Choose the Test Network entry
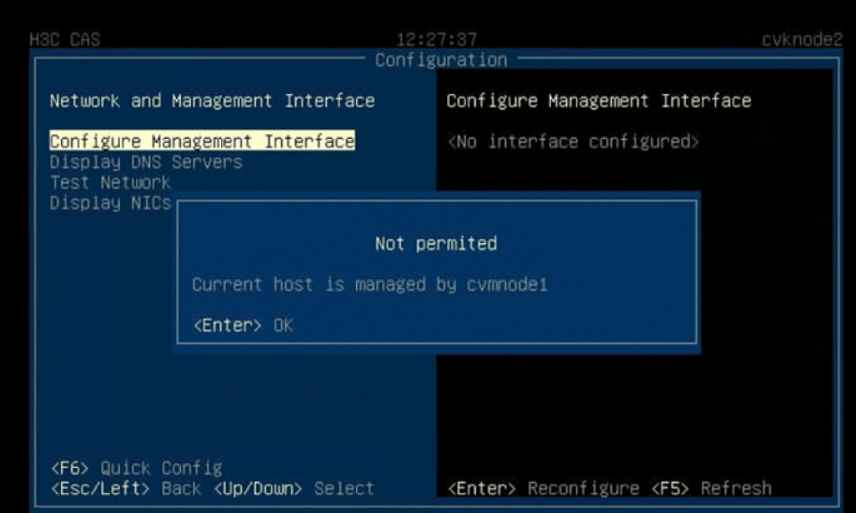The height and width of the screenshot is (513, 856). [110, 183]
